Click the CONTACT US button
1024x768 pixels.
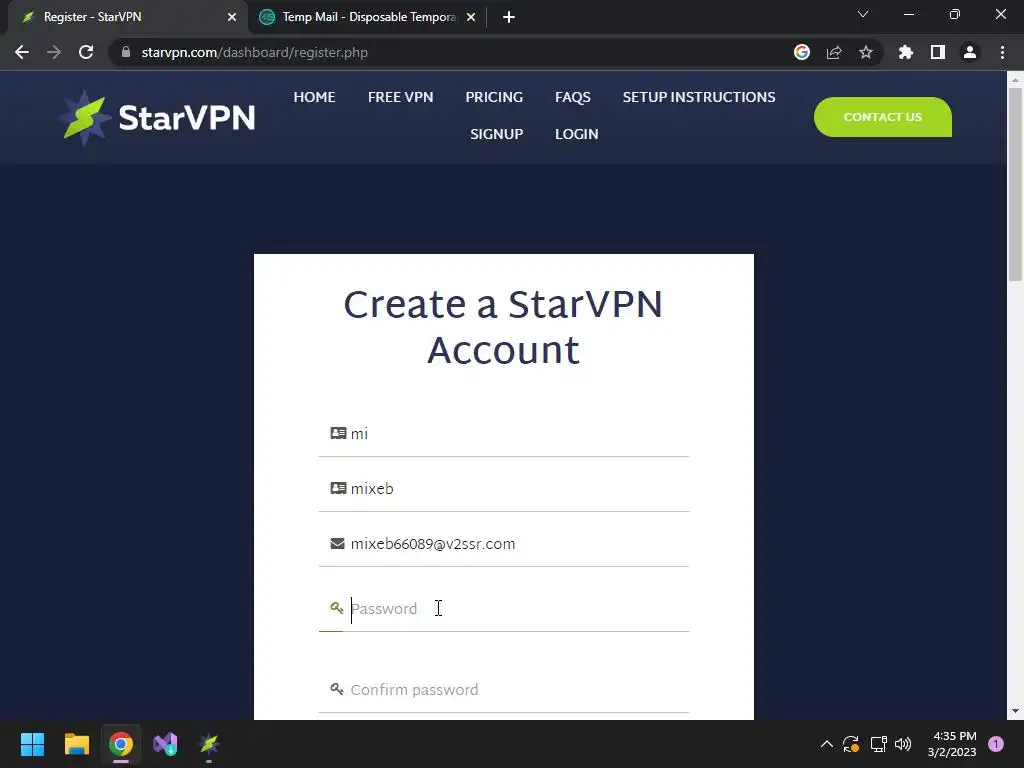tap(882, 117)
